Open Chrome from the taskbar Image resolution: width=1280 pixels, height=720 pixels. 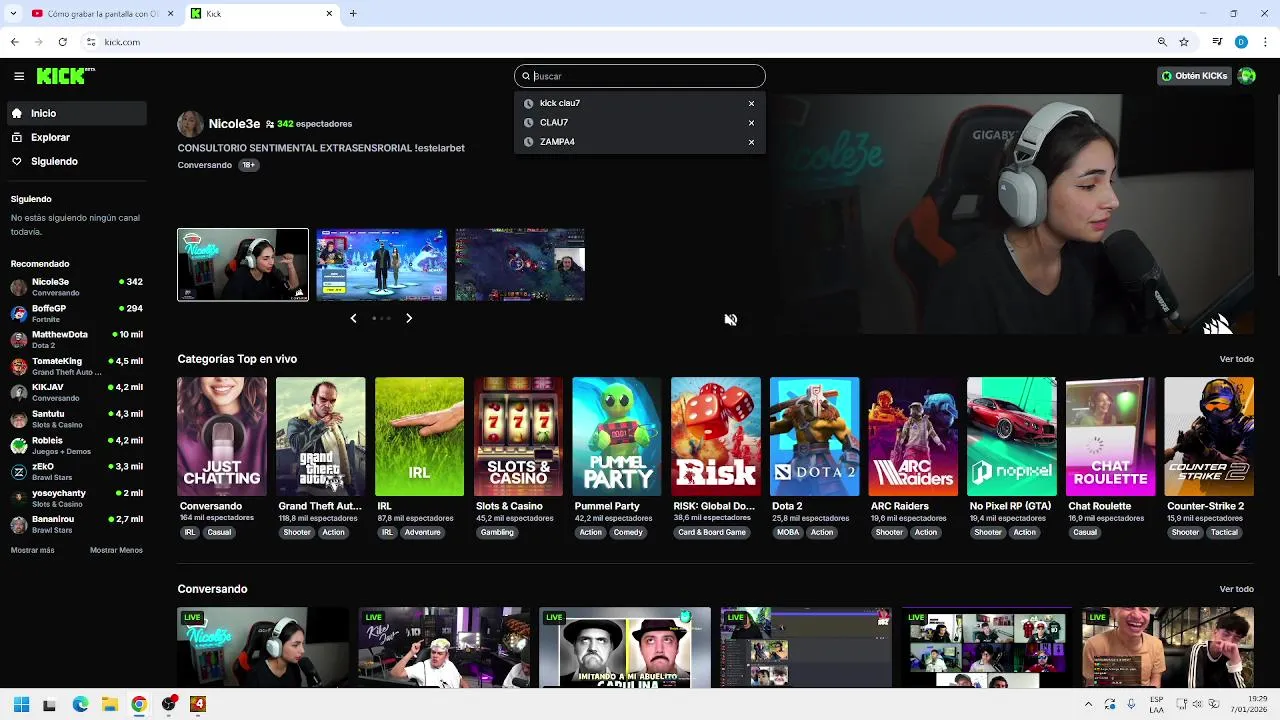(x=139, y=705)
